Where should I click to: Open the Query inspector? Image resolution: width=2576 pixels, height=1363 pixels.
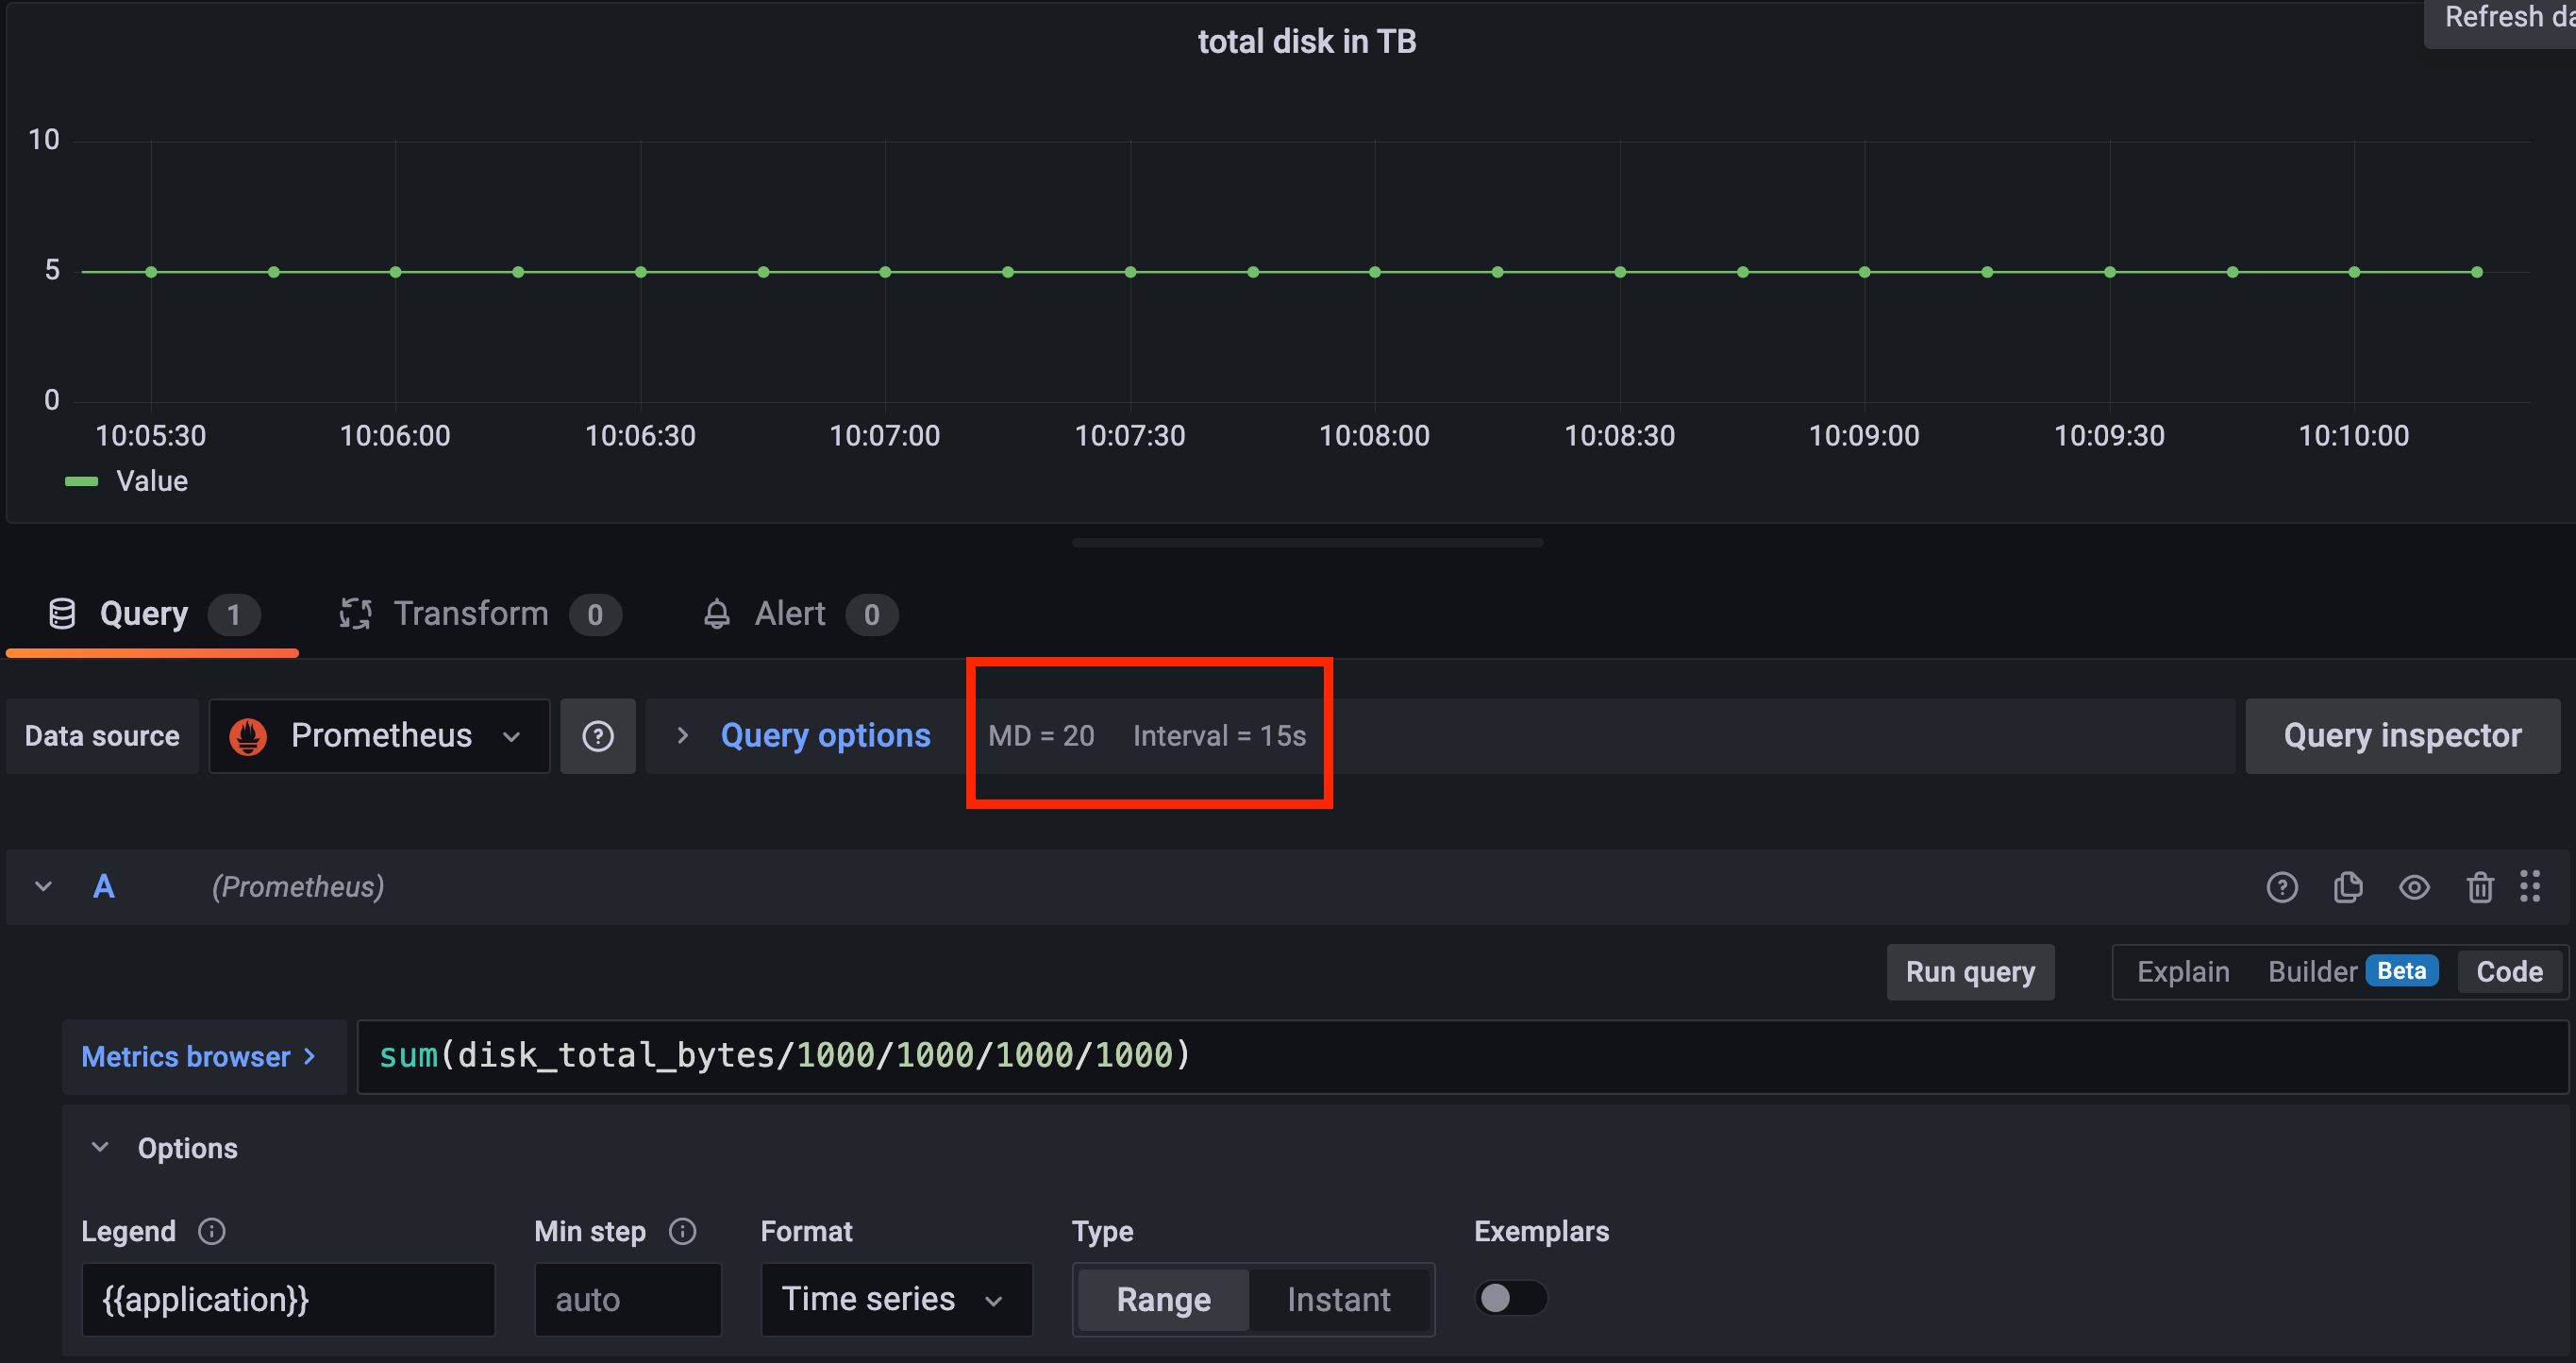(x=2402, y=736)
